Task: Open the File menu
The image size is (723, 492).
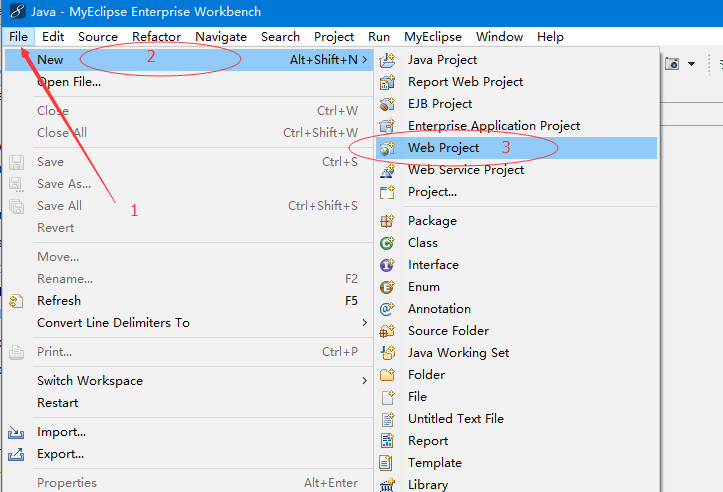Action: coord(18,37)
